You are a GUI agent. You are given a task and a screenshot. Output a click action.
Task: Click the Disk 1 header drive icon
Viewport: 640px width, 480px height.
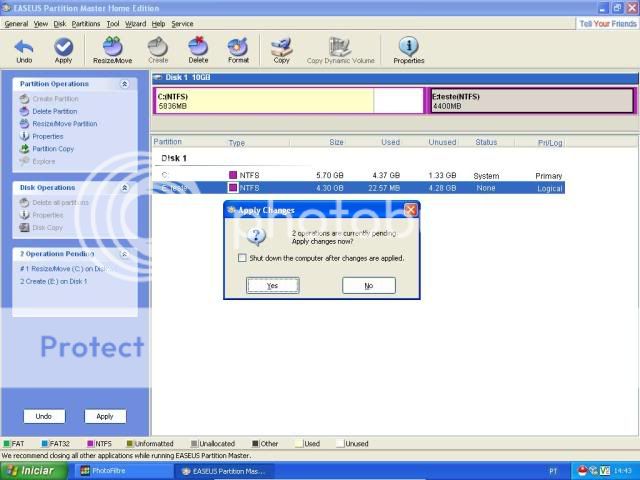tap(158, 77)
